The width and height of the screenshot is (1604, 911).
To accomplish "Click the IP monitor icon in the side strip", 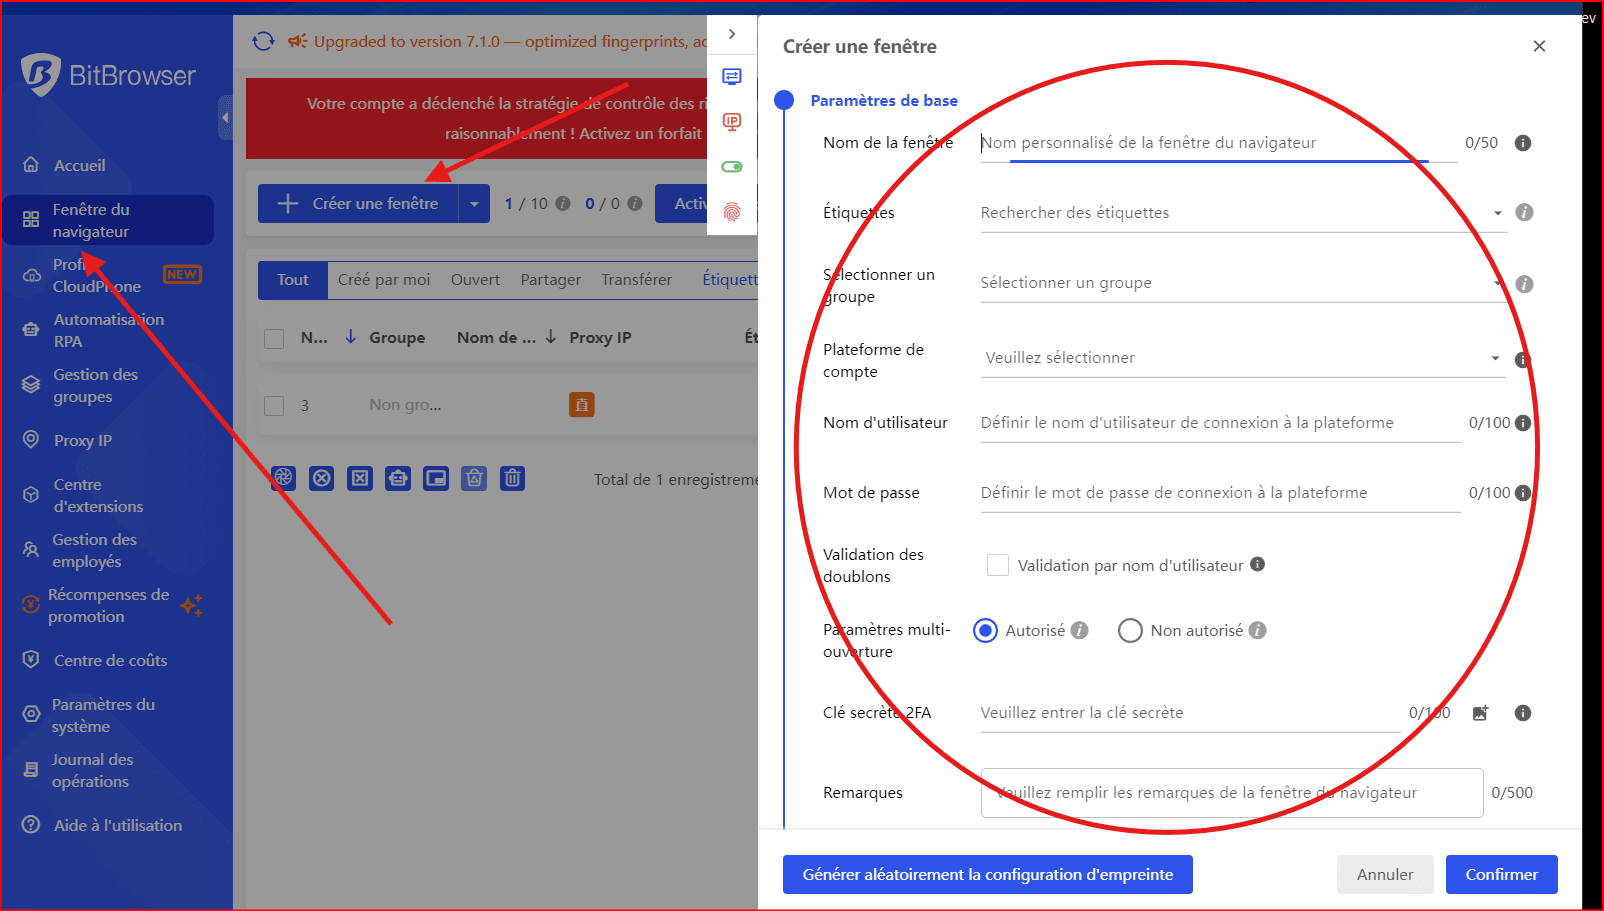I will pyautogui.click(x=732, y=122).
